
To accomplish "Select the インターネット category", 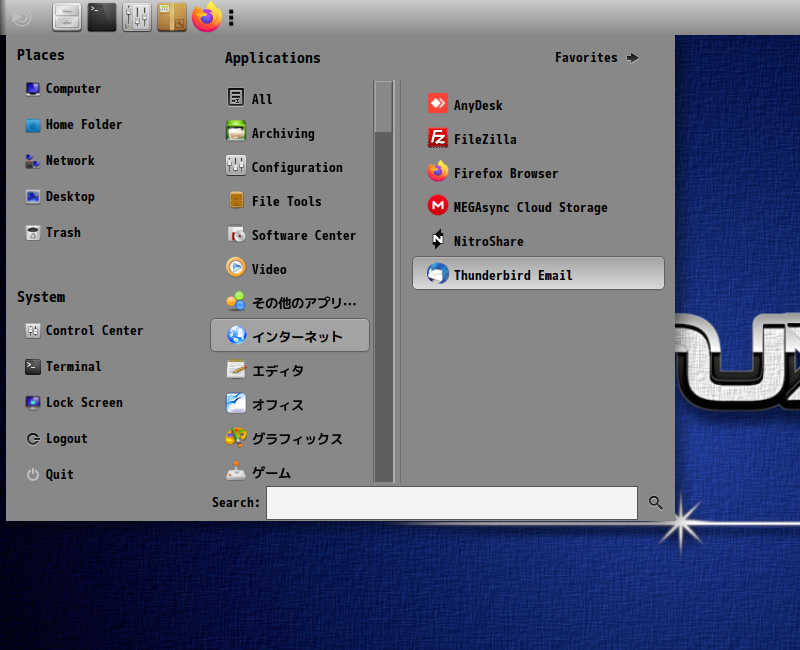I will [290, 335].
